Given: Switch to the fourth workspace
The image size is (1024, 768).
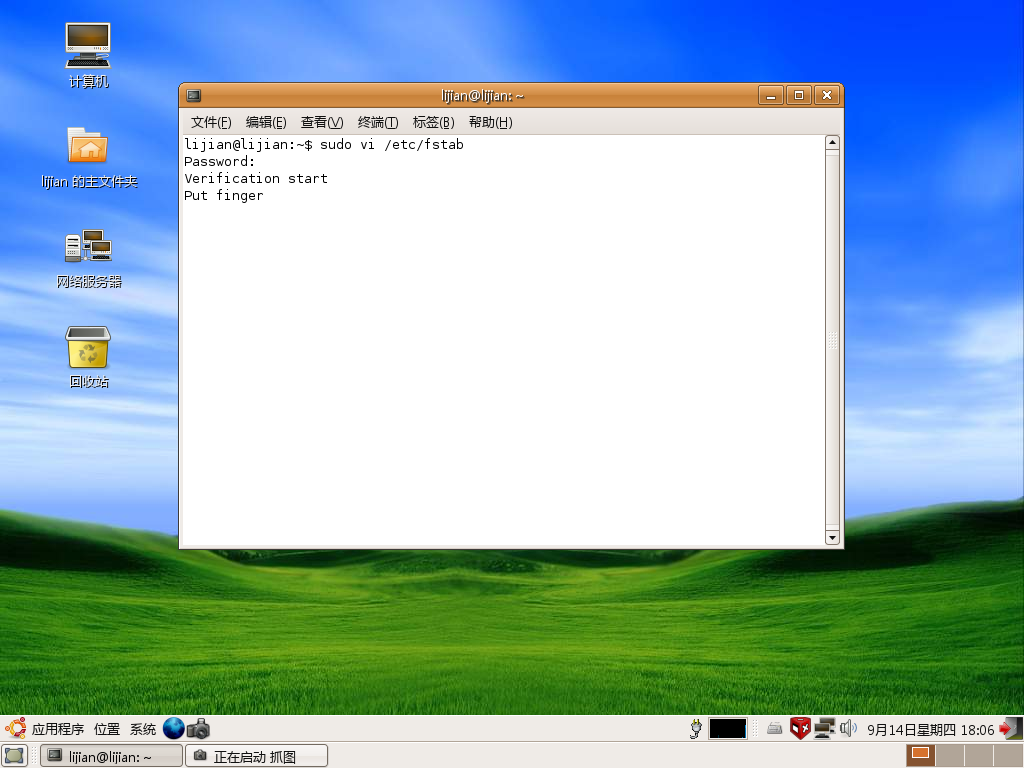Looking at the screenshot, I should [x=1007, y=756].
